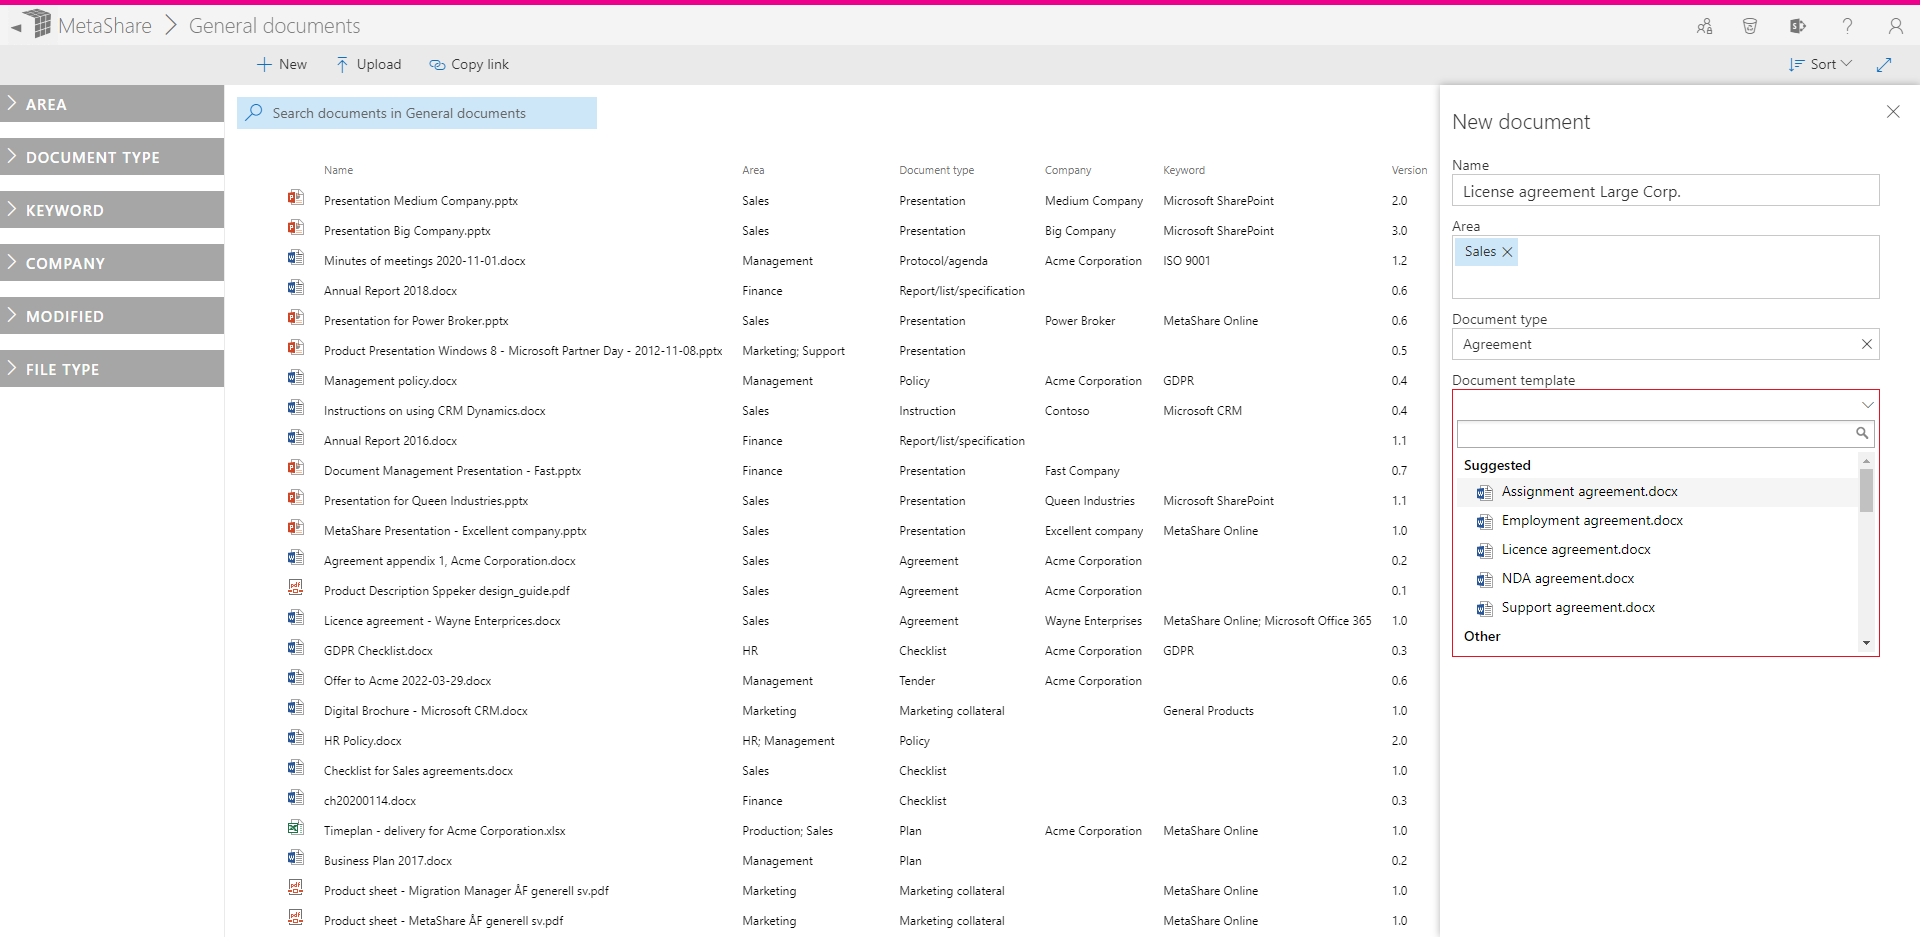This screenshot has width=1920, height=937.
Task: Click the General documents breadcrumb
Action: coord(273,25)
